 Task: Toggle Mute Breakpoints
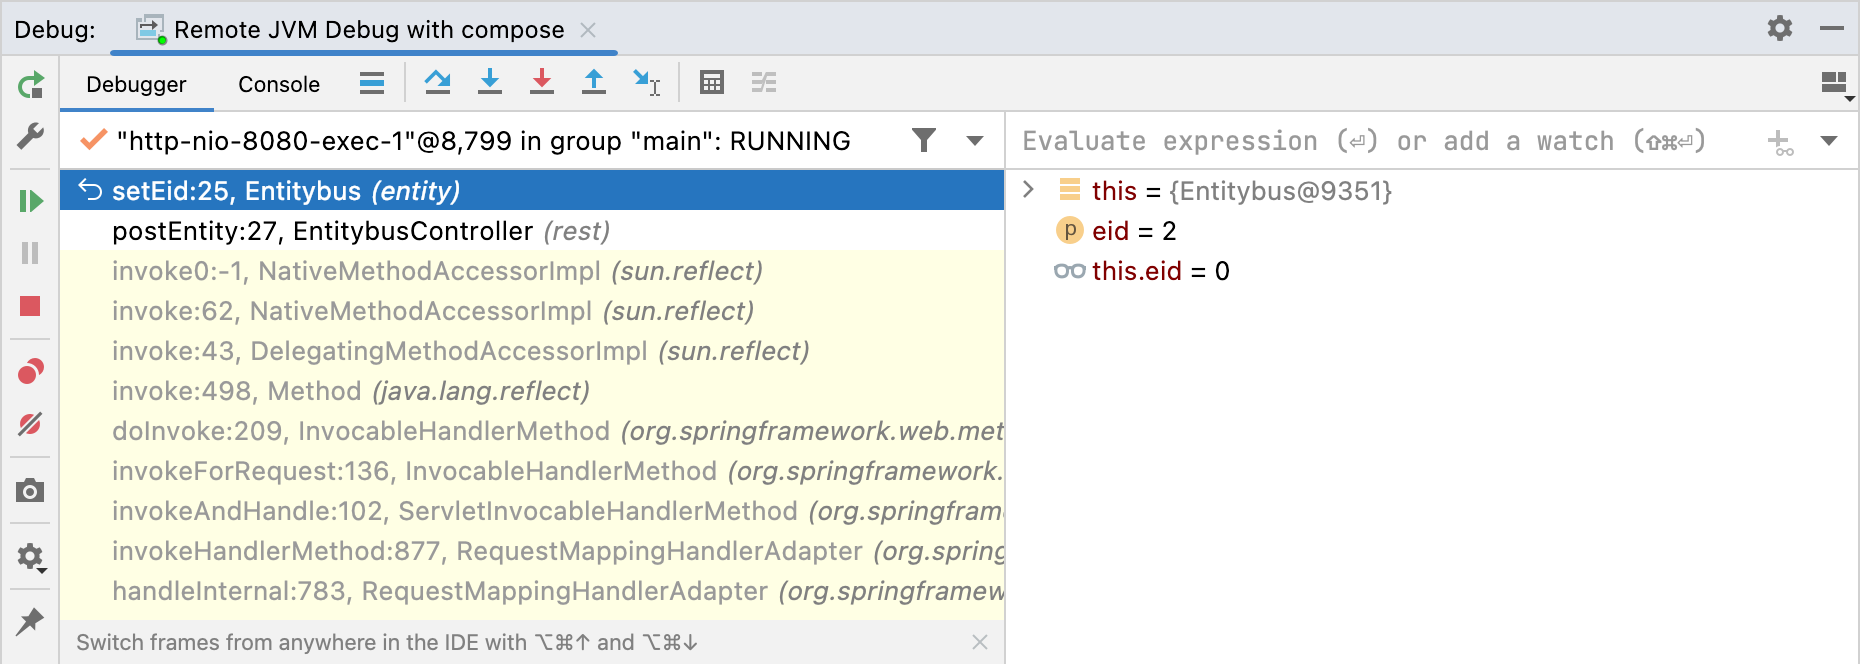click(30, 424)
